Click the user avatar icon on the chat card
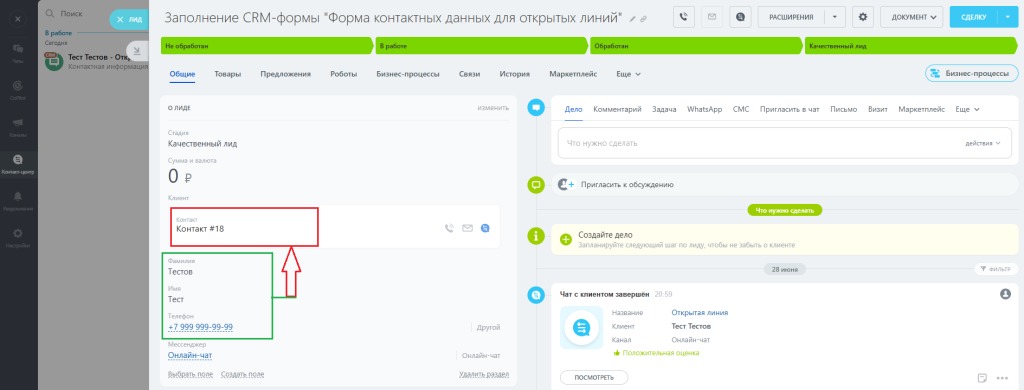1024x390 pixels. 1006,295
